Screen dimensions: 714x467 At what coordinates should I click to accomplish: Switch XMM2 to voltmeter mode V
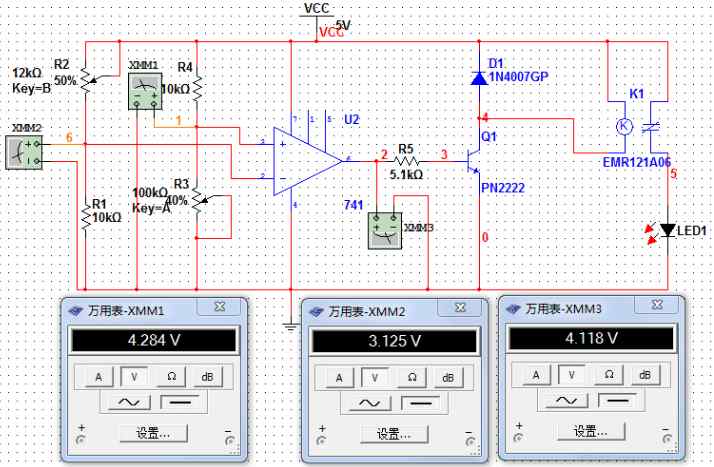375,377
